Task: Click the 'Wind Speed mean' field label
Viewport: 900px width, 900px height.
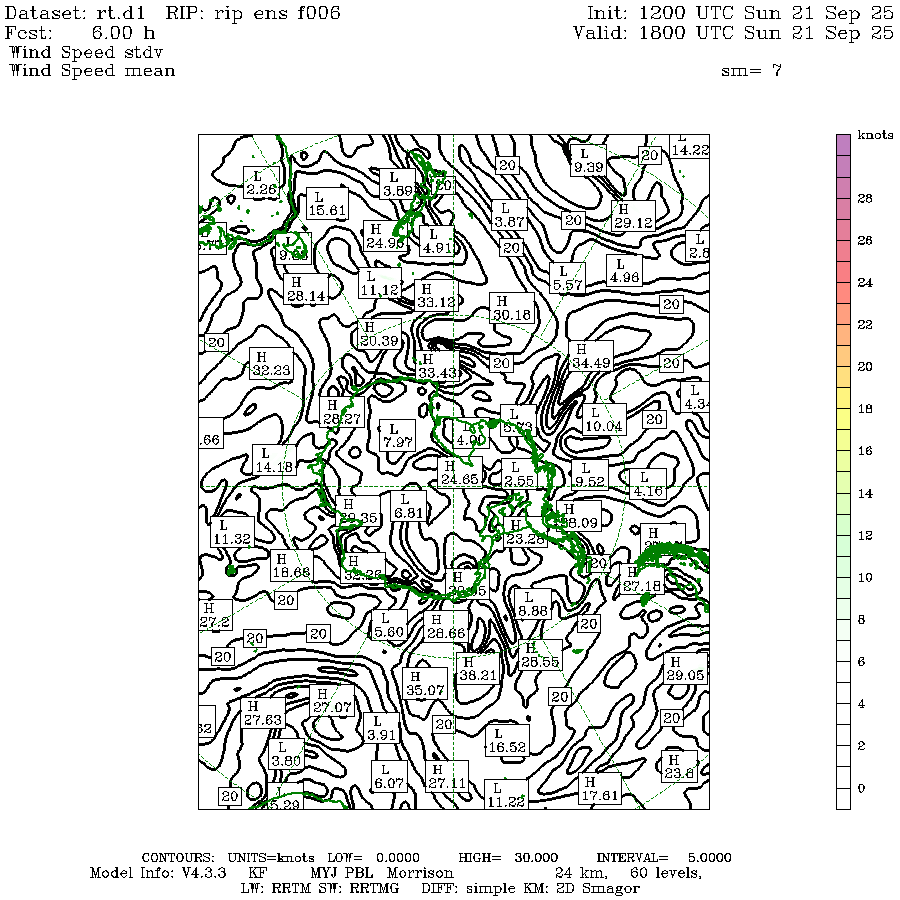Action: coord(92,71)
